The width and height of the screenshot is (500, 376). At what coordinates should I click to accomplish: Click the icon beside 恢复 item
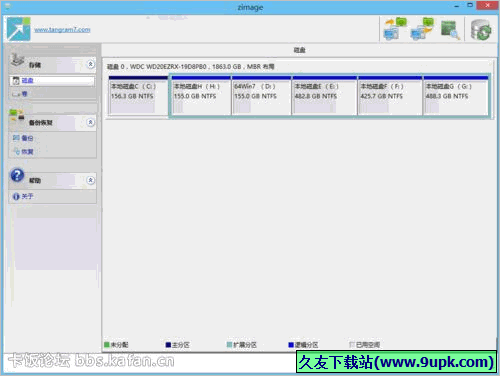pos(16,152)
